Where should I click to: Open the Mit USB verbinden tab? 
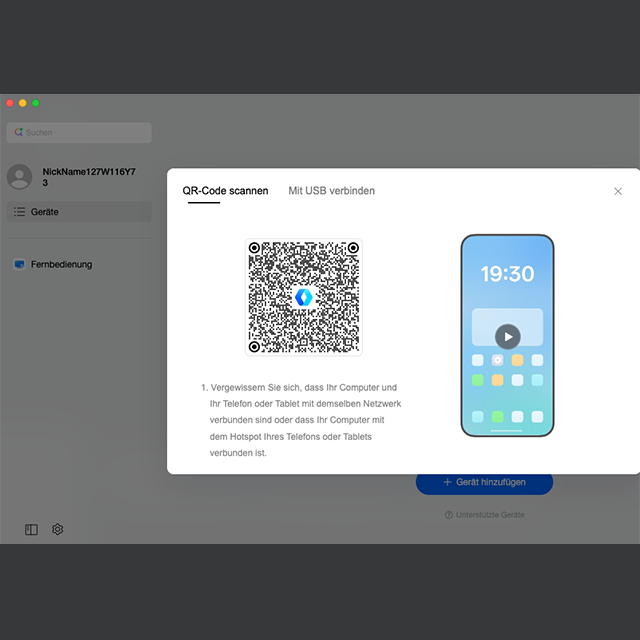(x=331, y=191)
